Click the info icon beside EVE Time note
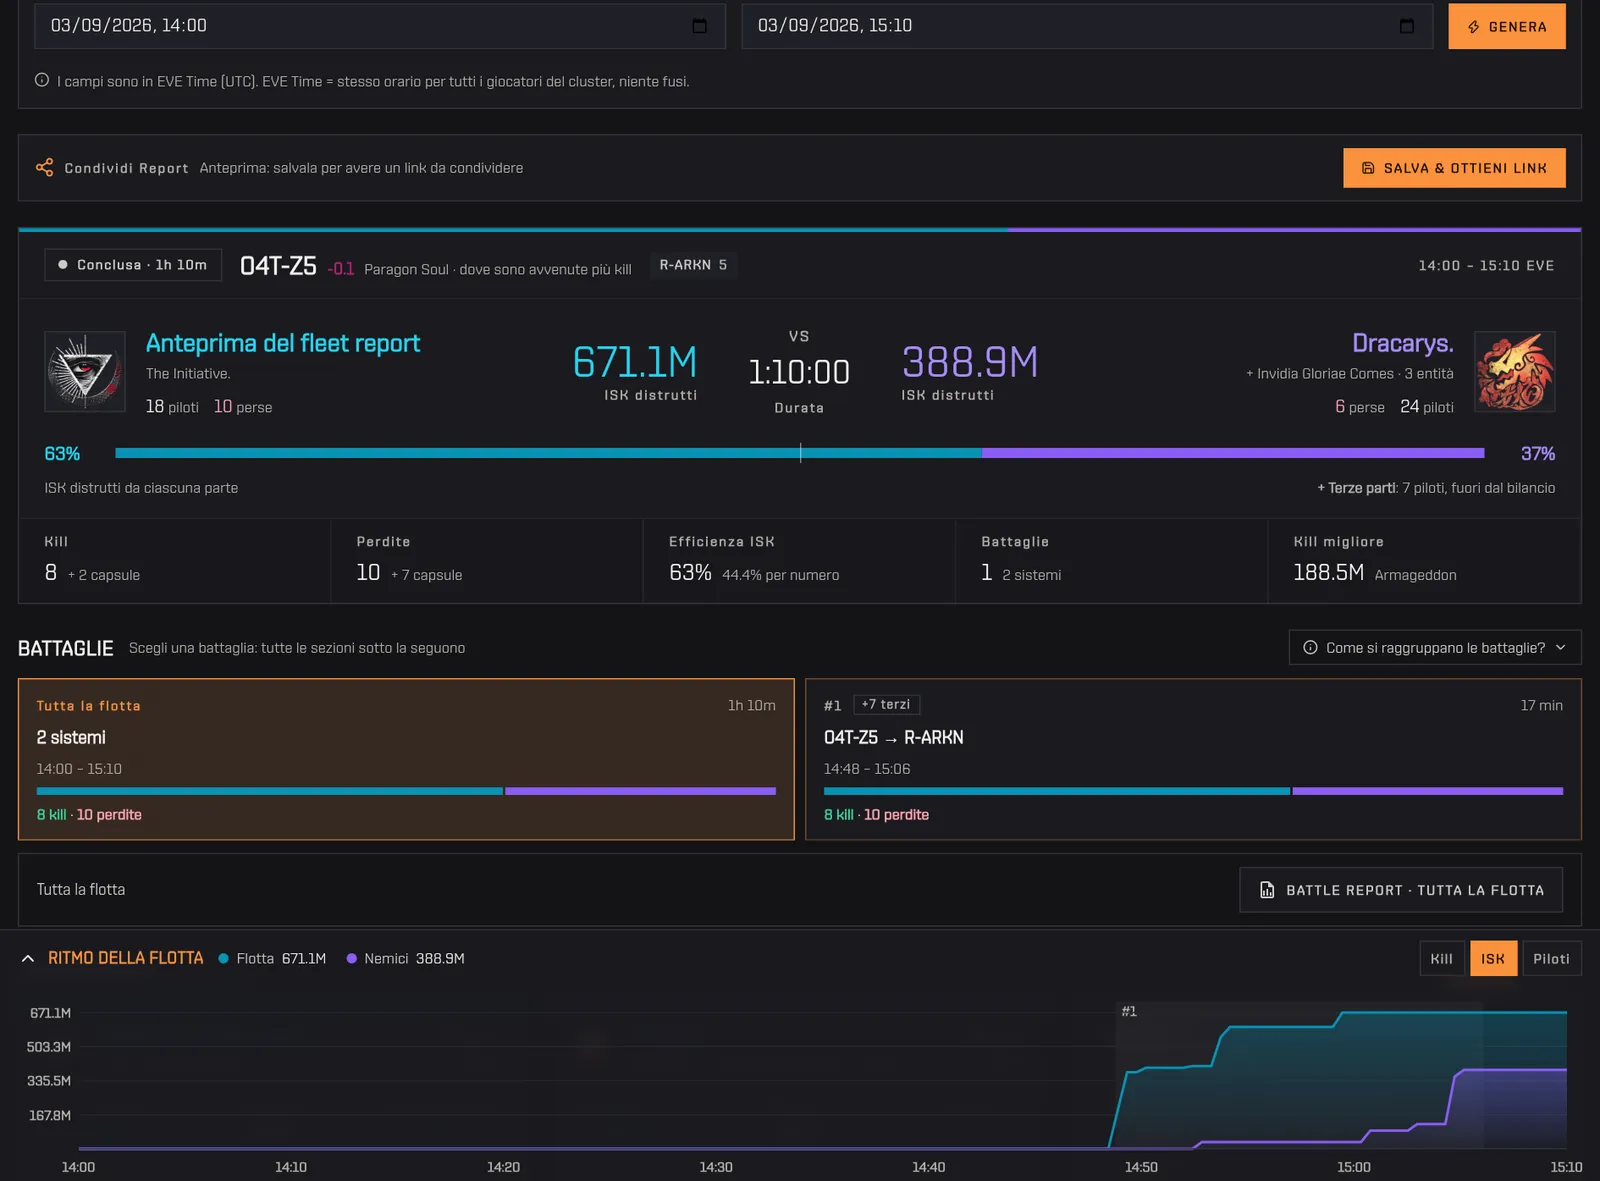 (42, 80)
